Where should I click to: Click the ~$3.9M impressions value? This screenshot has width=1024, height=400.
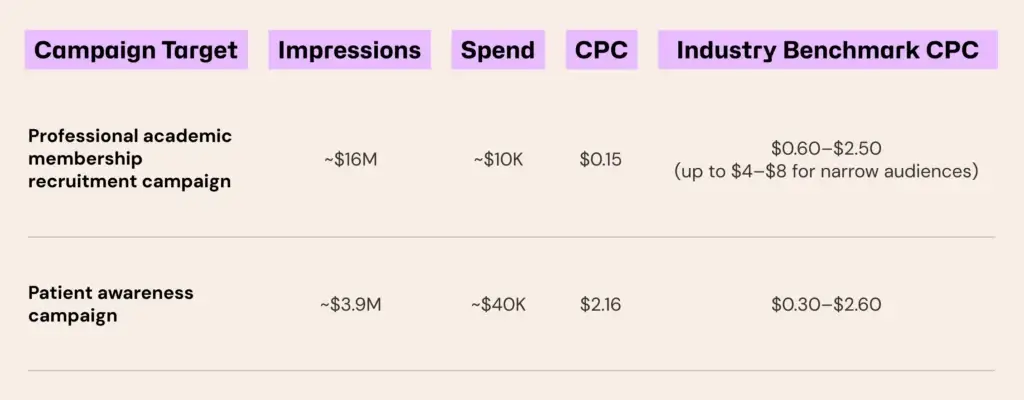pyautogui.click(x=349, y=305)
